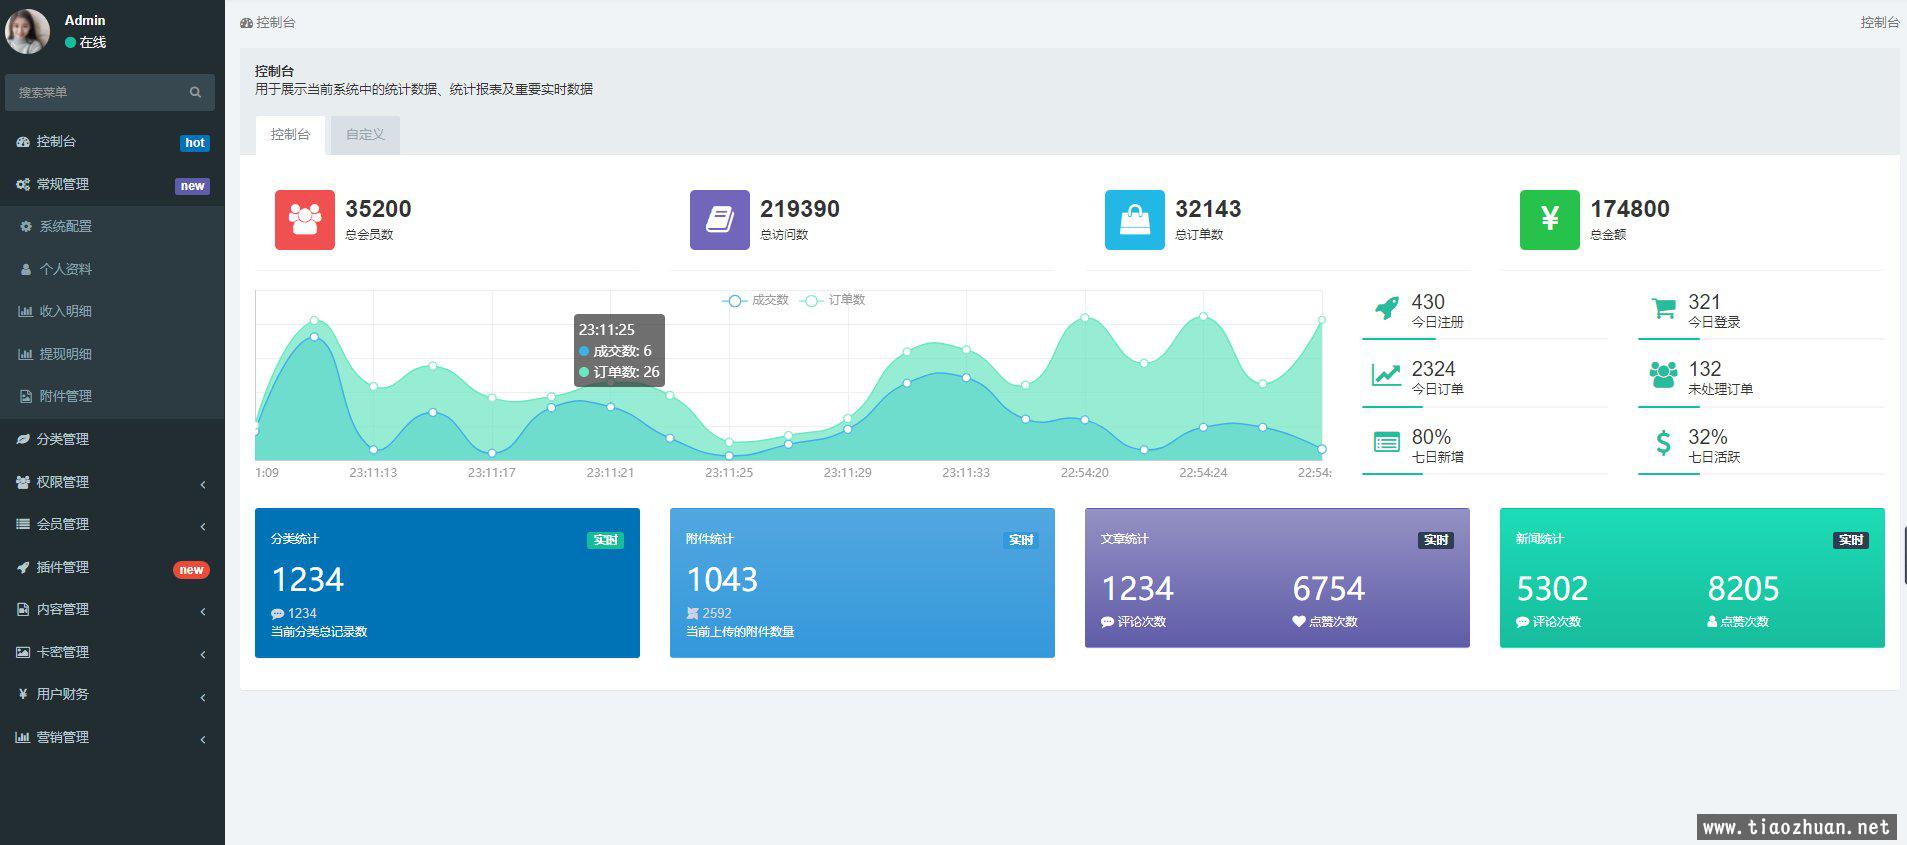Click the 174800 total amount value

coord(1630,209)
